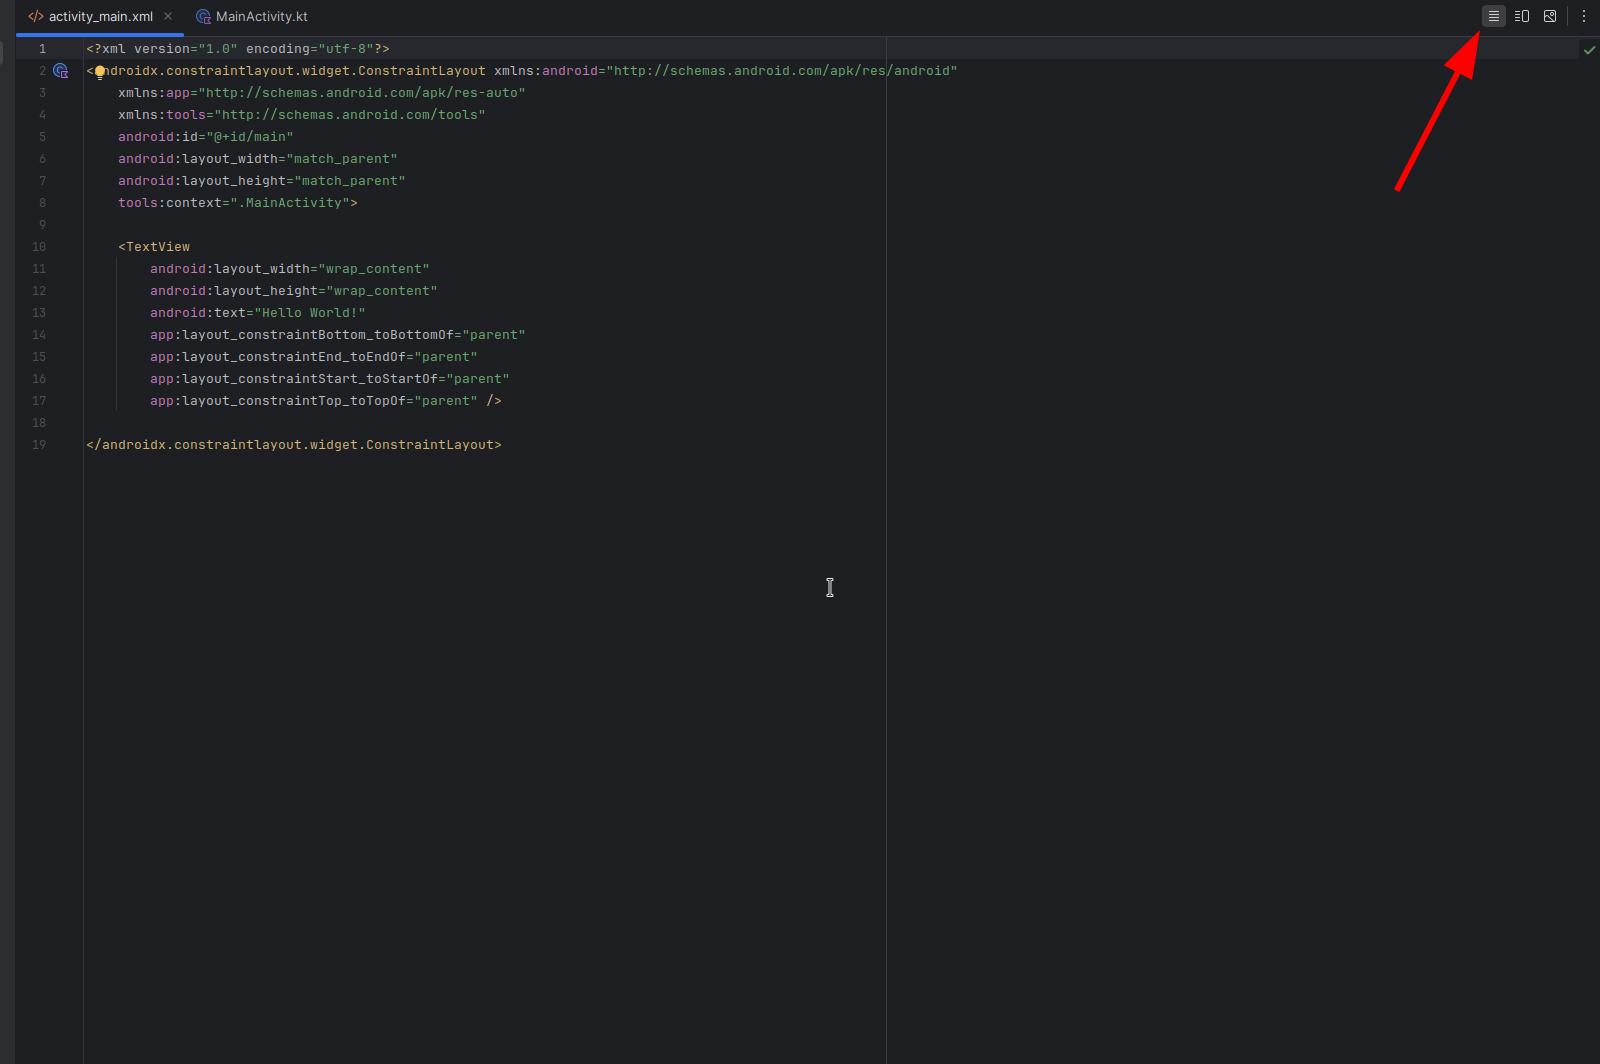The height and width of the screenshot is (1064, 1600).
Task: Click the "Hello World!" text value
Action: point(310,313)
